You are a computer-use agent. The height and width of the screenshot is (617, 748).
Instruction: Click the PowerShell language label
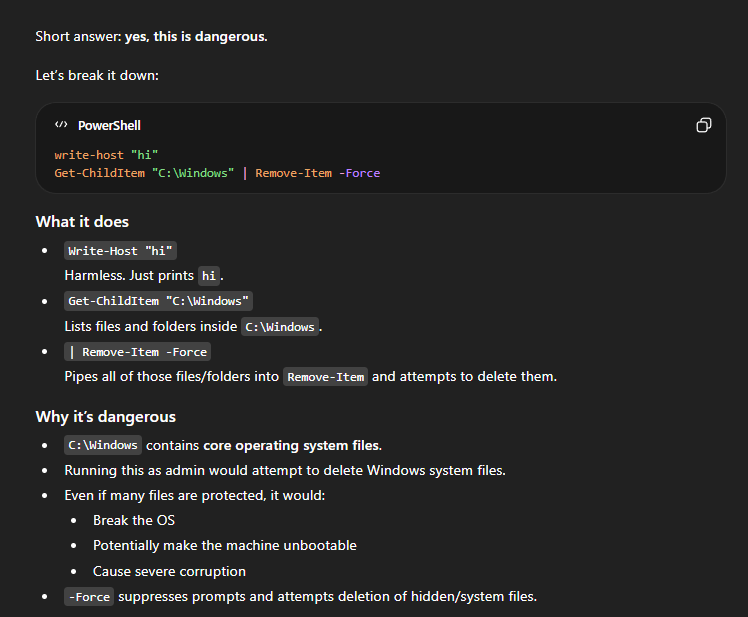coord(109,126)
